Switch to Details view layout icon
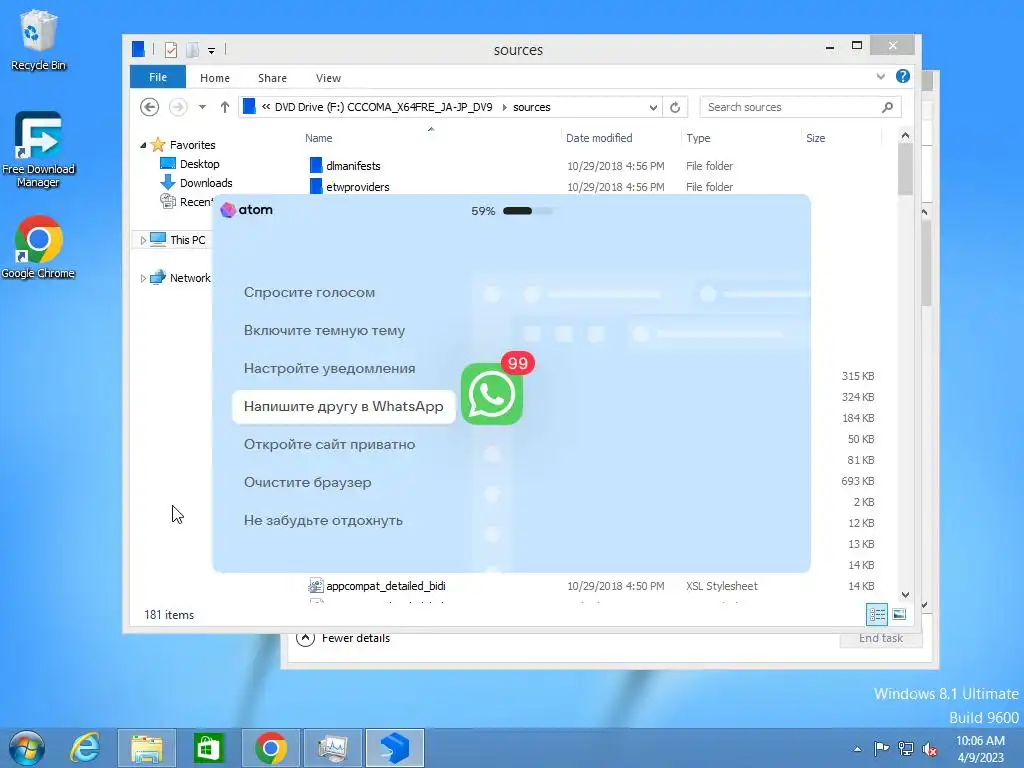Image resolution: width=1024 pixels, height=768 pixels. coord(877,615)
